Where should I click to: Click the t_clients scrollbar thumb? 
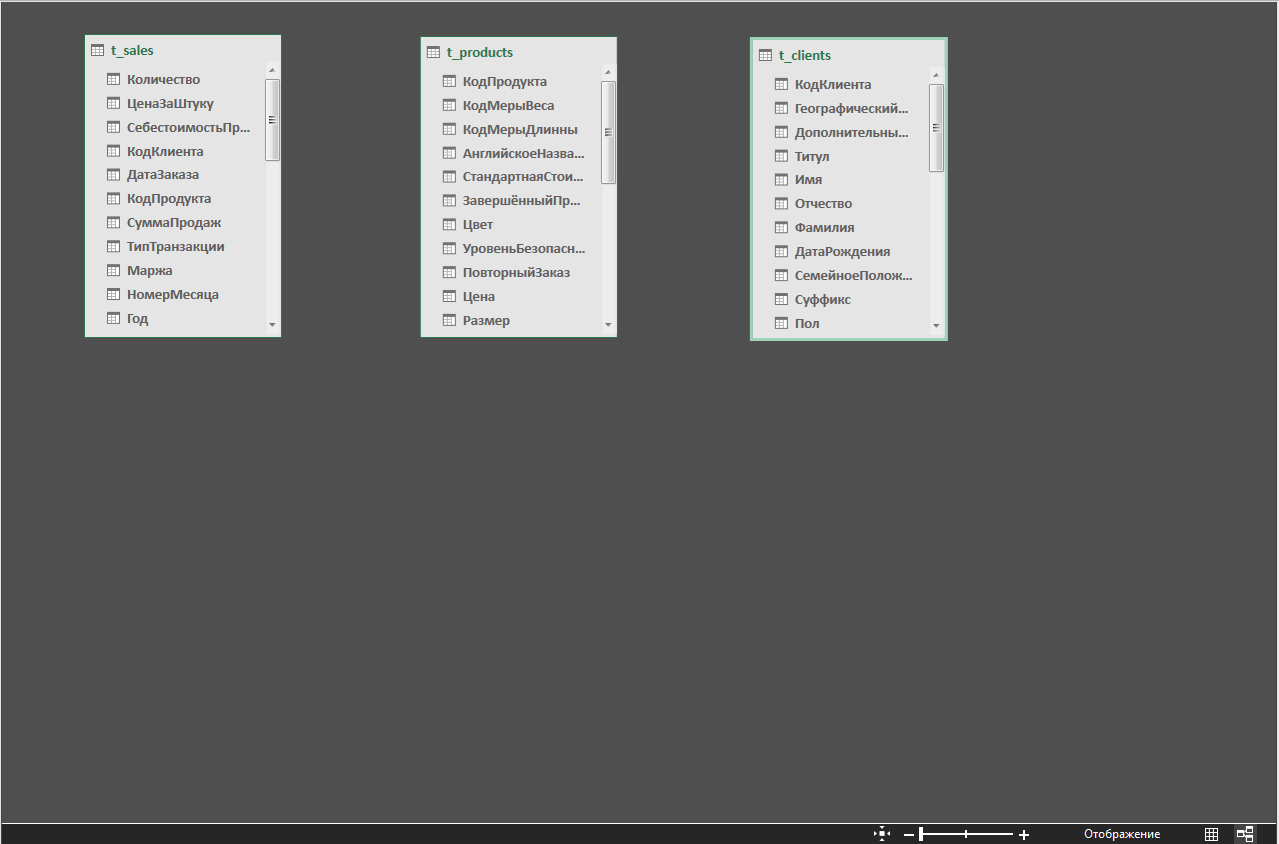point(936,128)
